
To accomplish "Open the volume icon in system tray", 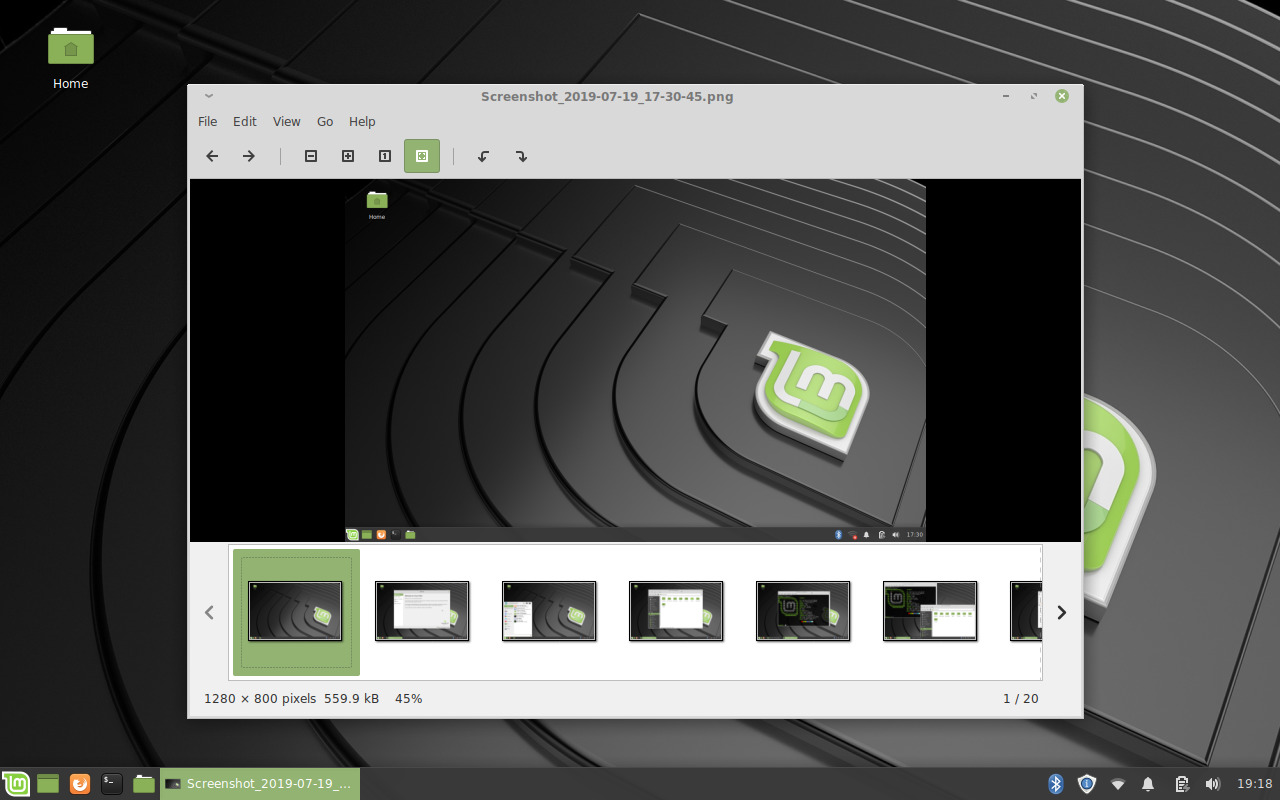I will point(1213,784).
